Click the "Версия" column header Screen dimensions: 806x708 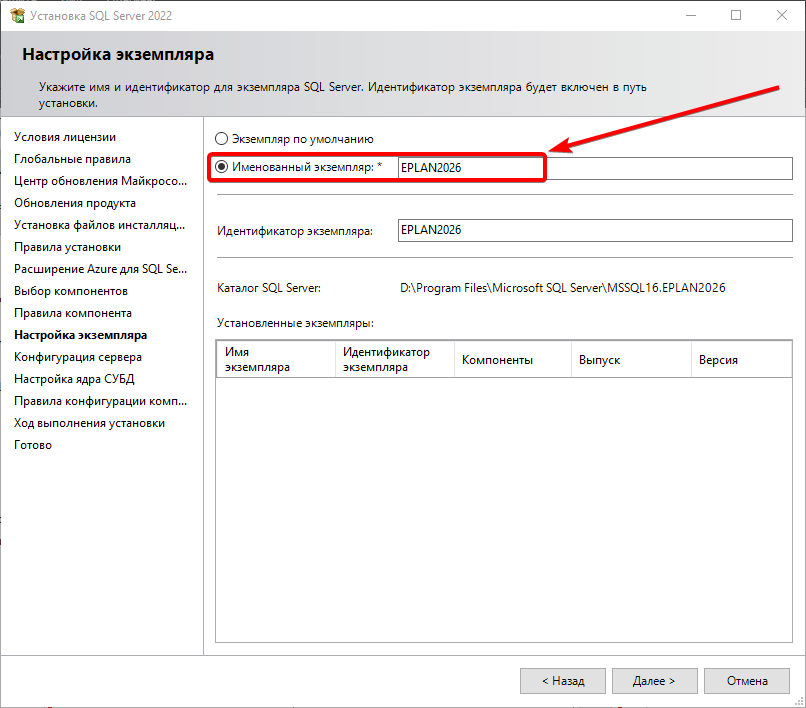click(x=741, y=359)
